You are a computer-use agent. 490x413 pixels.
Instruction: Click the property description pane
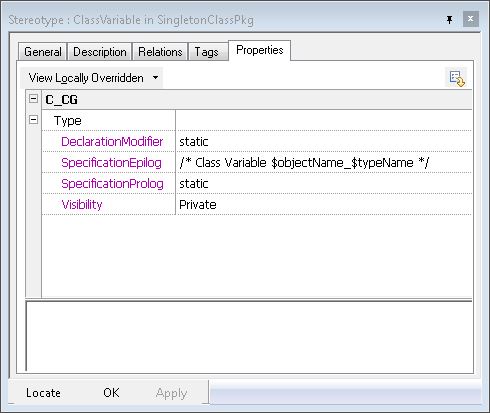(249, 336)
